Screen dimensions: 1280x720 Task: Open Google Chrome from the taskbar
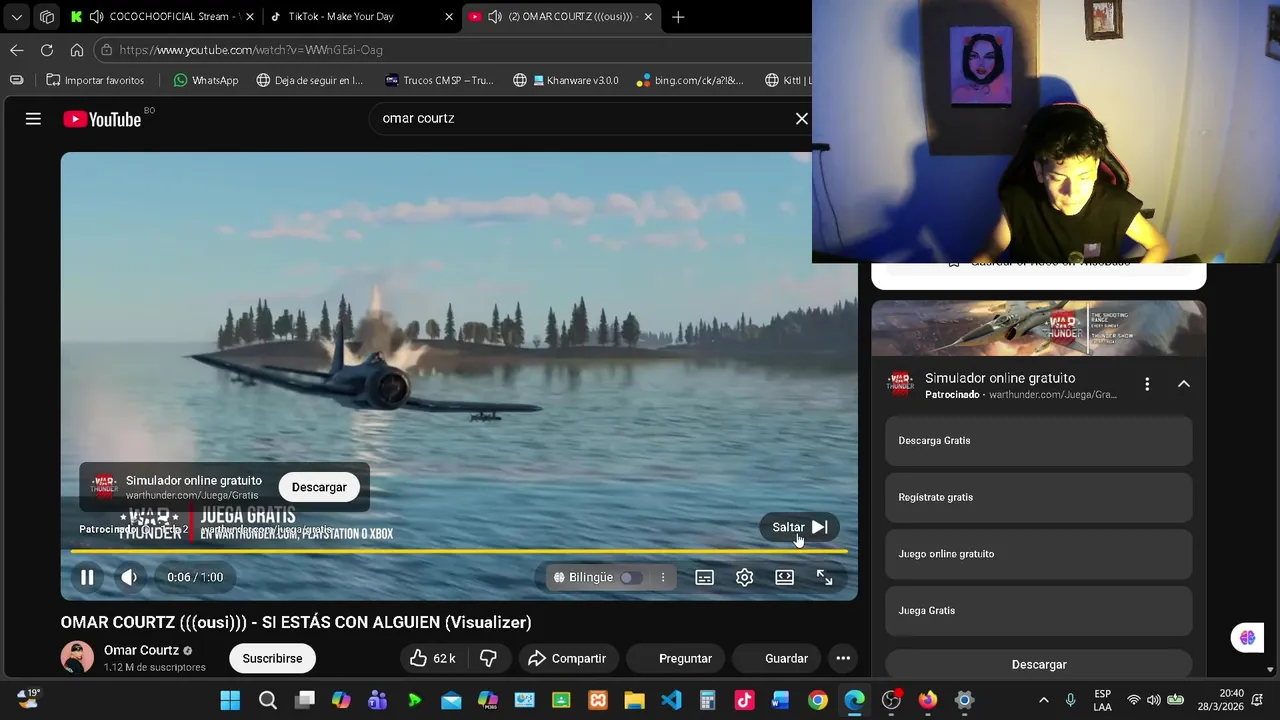coord(818,700)
